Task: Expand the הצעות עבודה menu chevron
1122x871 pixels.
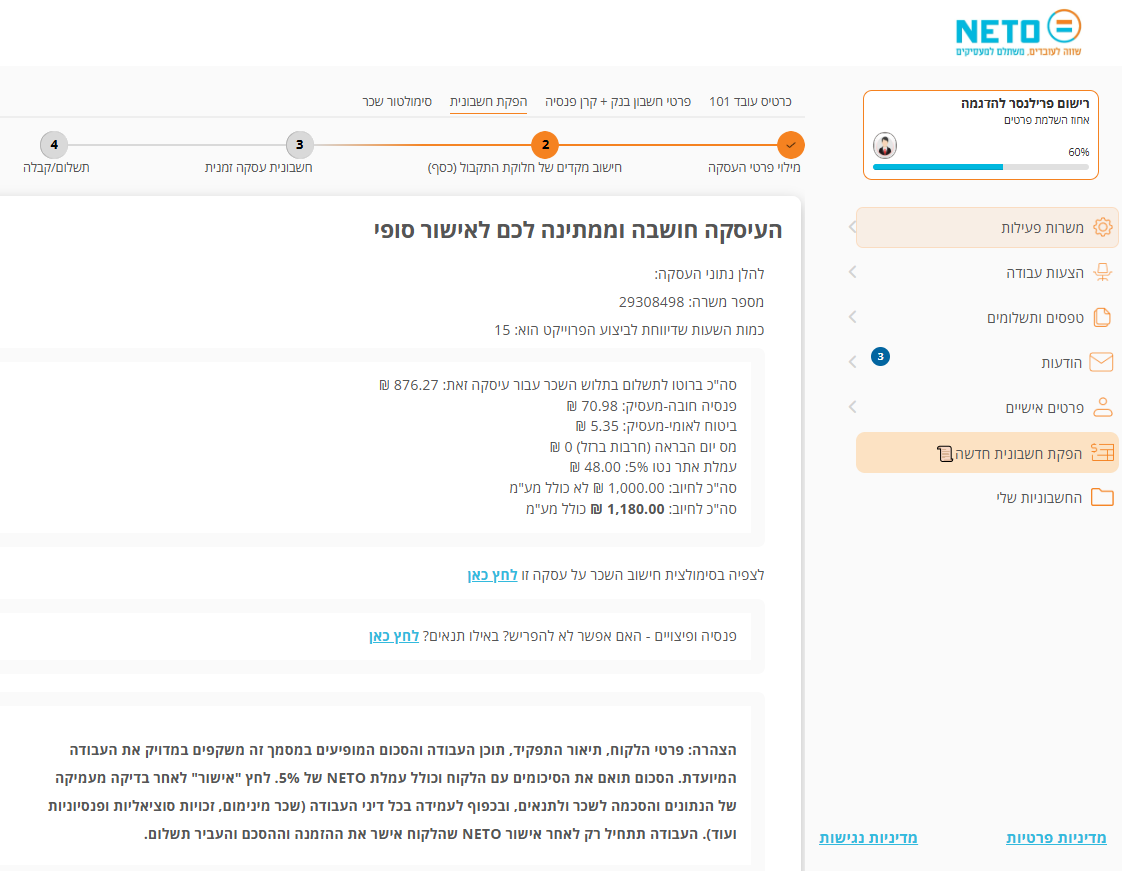Action: (852, 272)
